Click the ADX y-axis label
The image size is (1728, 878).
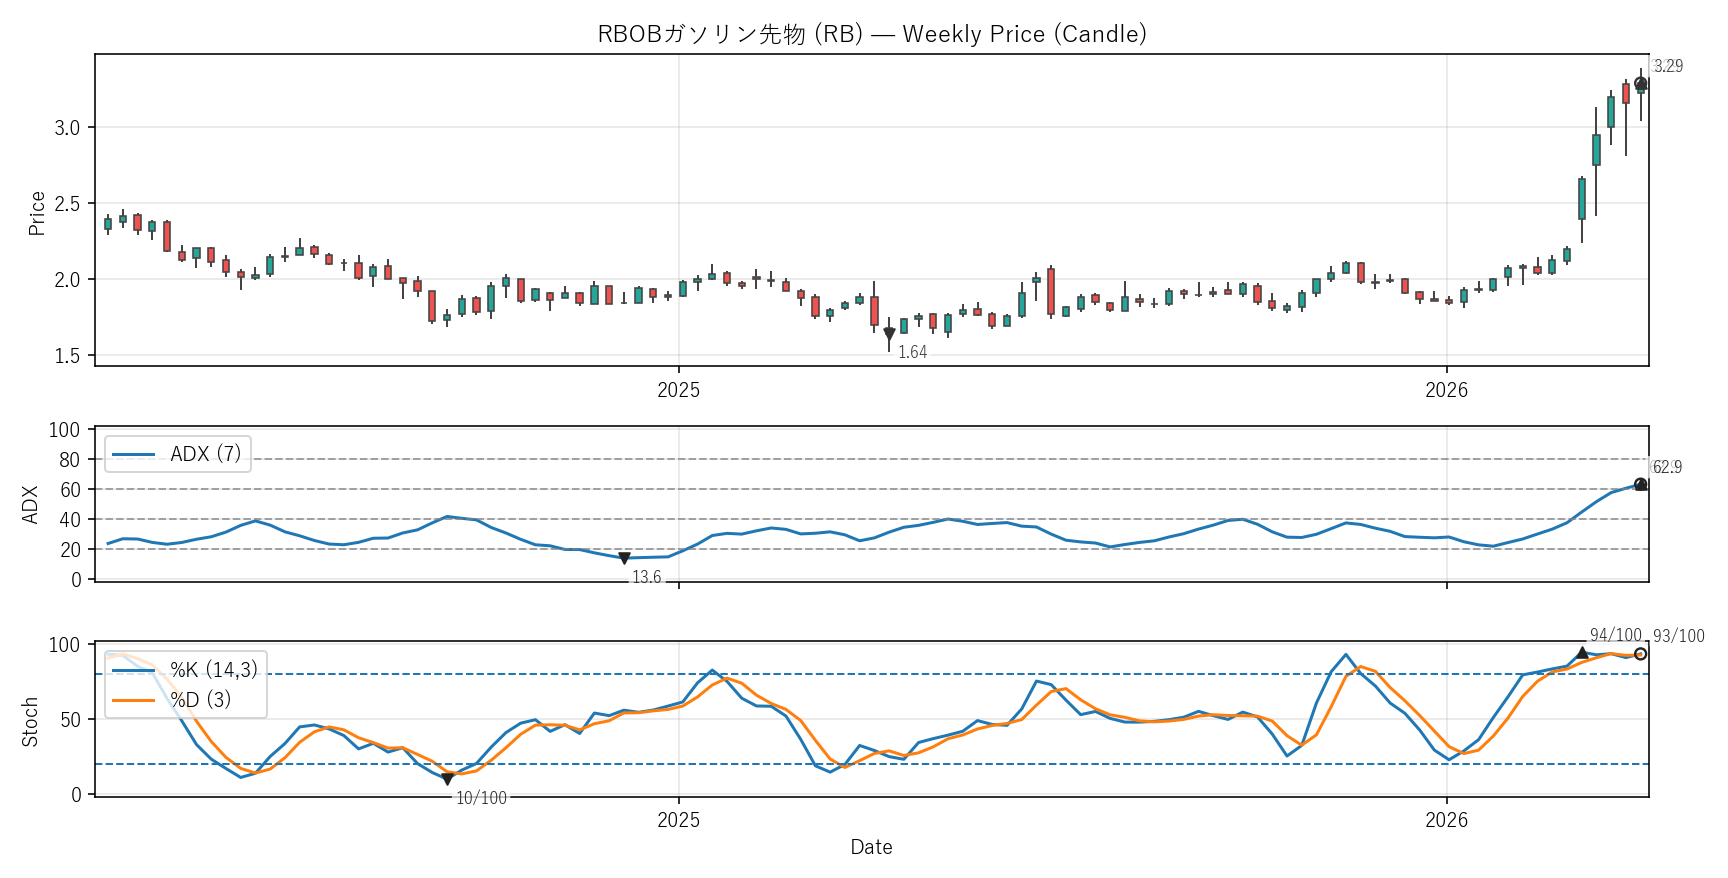pos(30,505)
